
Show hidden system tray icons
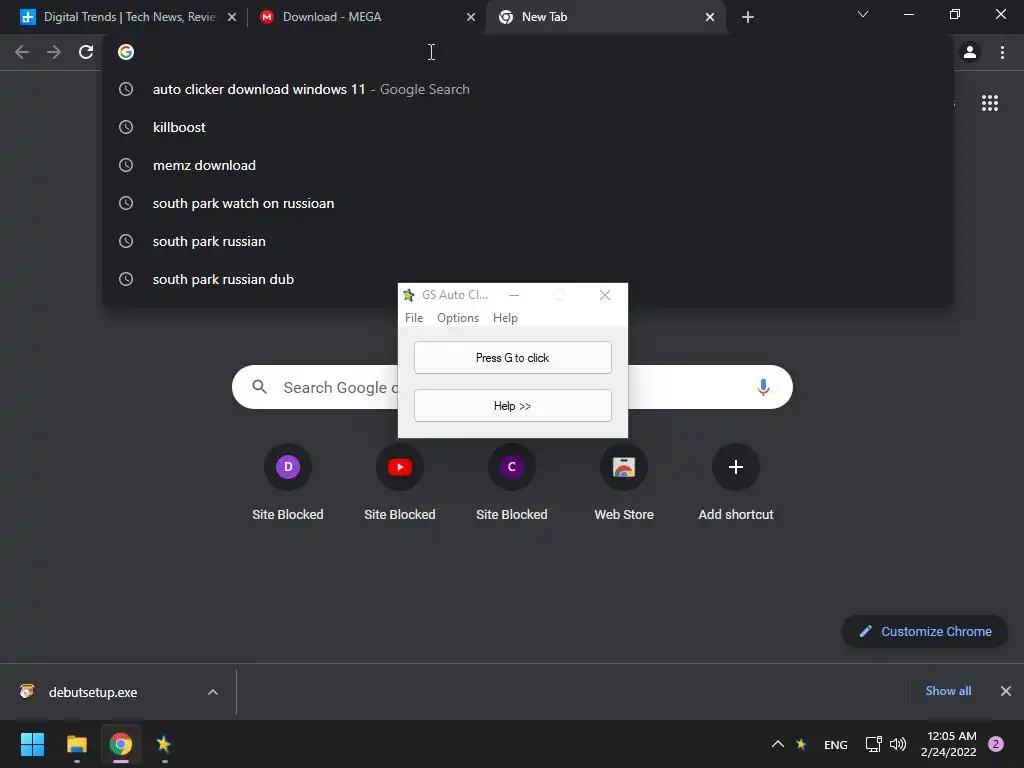[x=777, y=744]
